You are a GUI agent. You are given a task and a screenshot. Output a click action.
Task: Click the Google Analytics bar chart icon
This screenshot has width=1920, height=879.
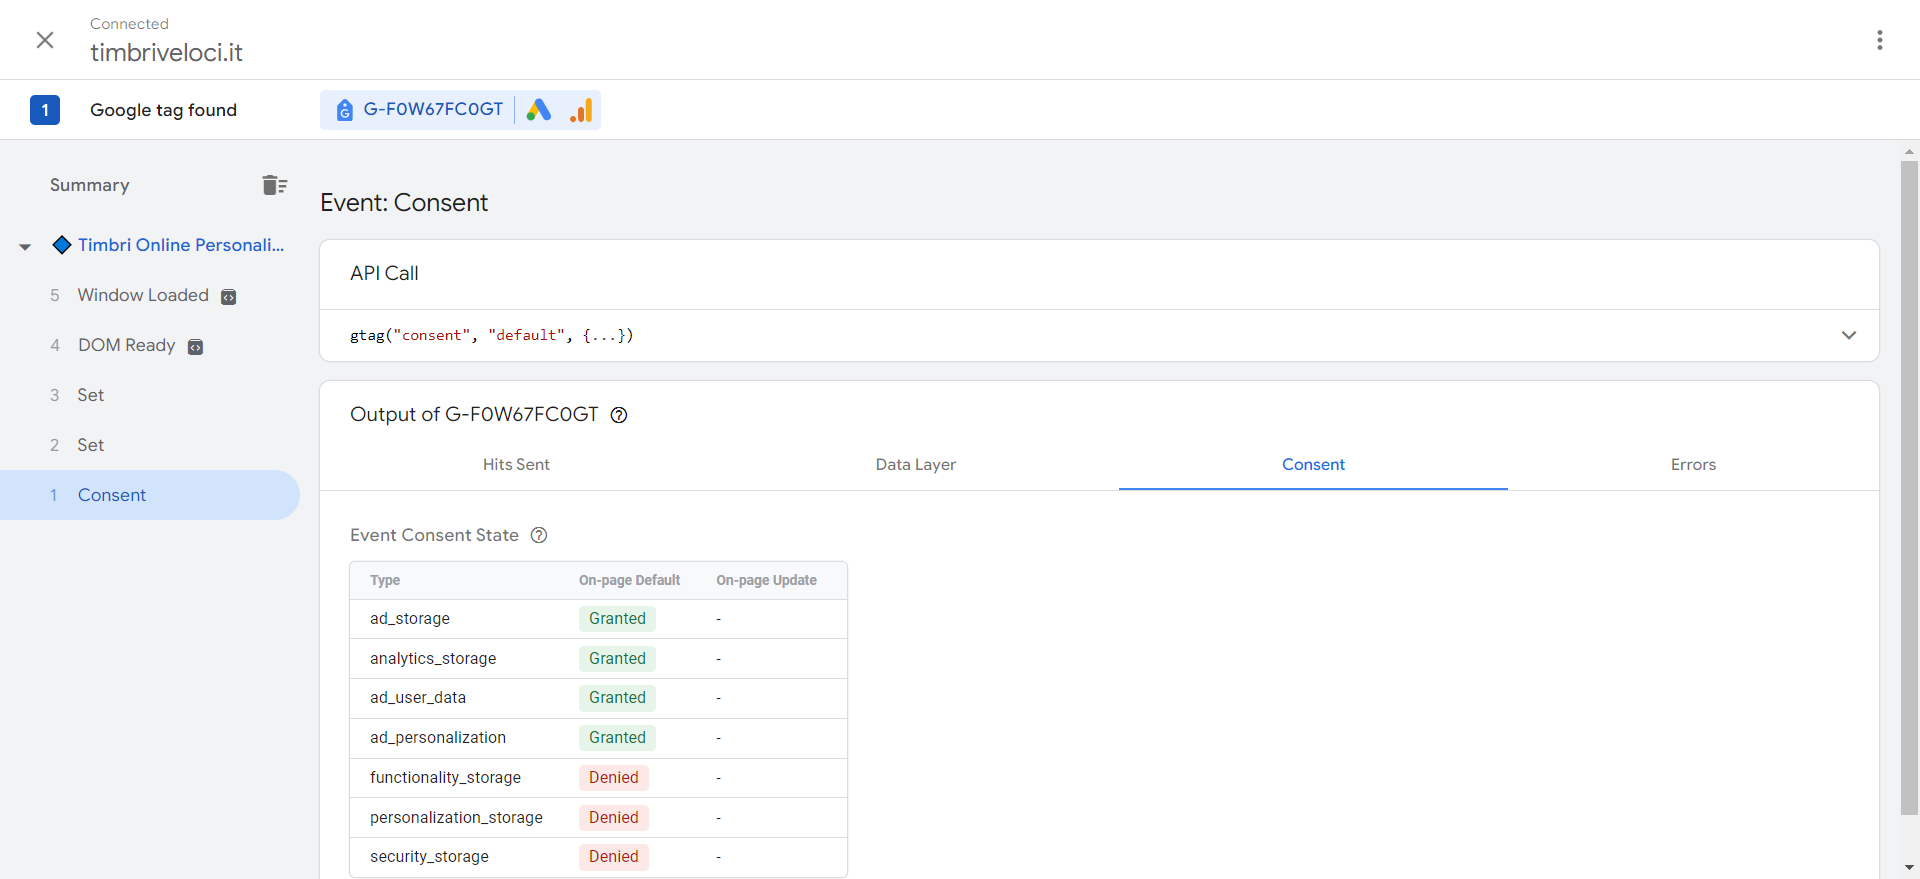pyautogui.click(x=581, y=110)
